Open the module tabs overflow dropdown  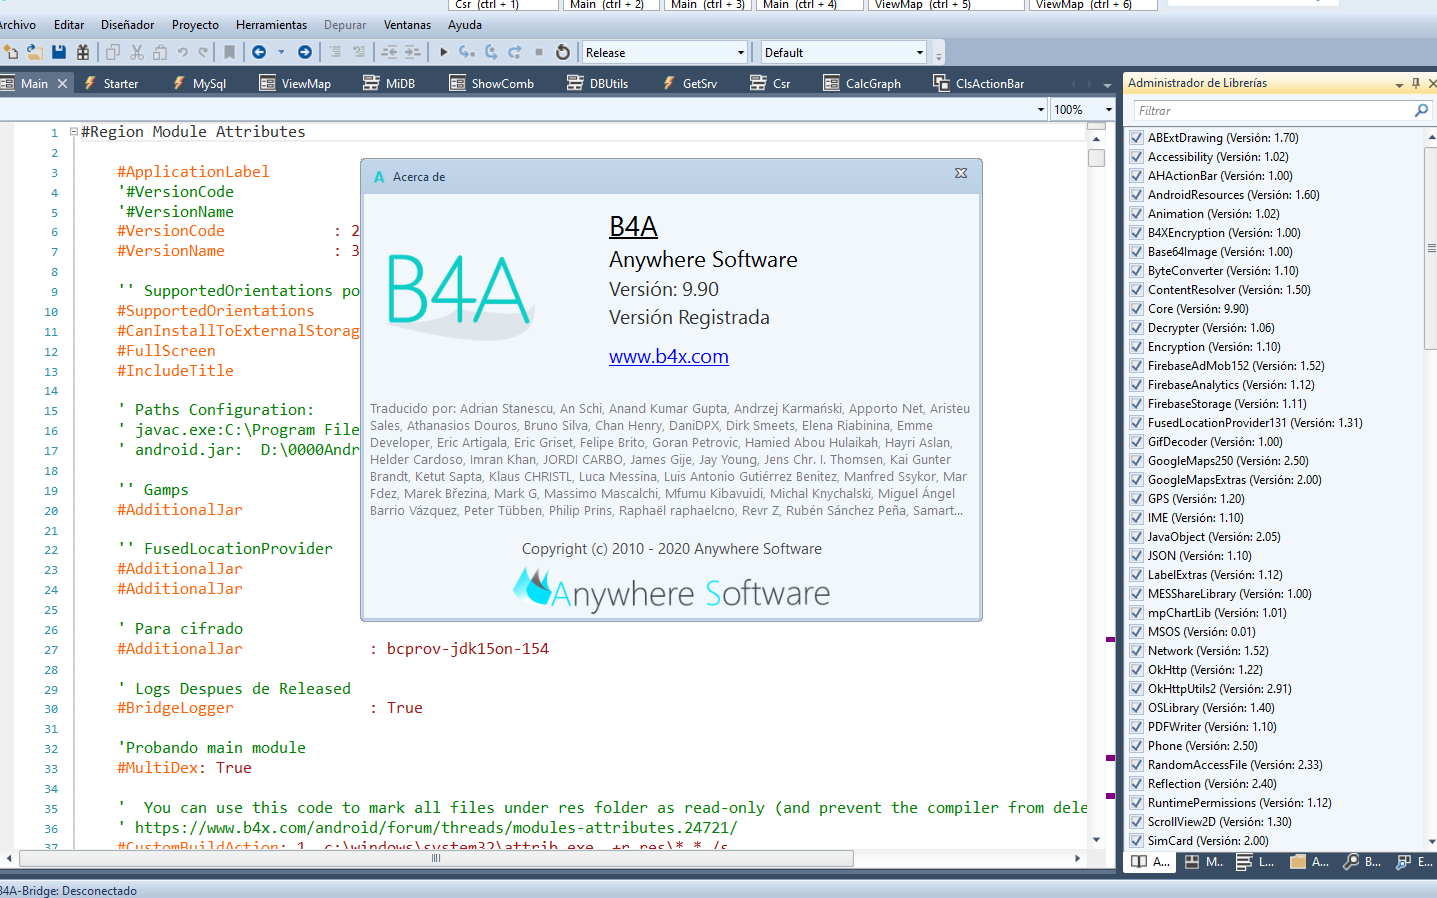coord(1107,84)
